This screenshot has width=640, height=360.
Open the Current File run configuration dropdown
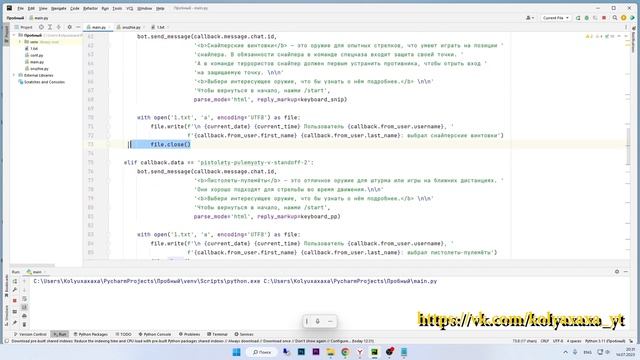556,18
